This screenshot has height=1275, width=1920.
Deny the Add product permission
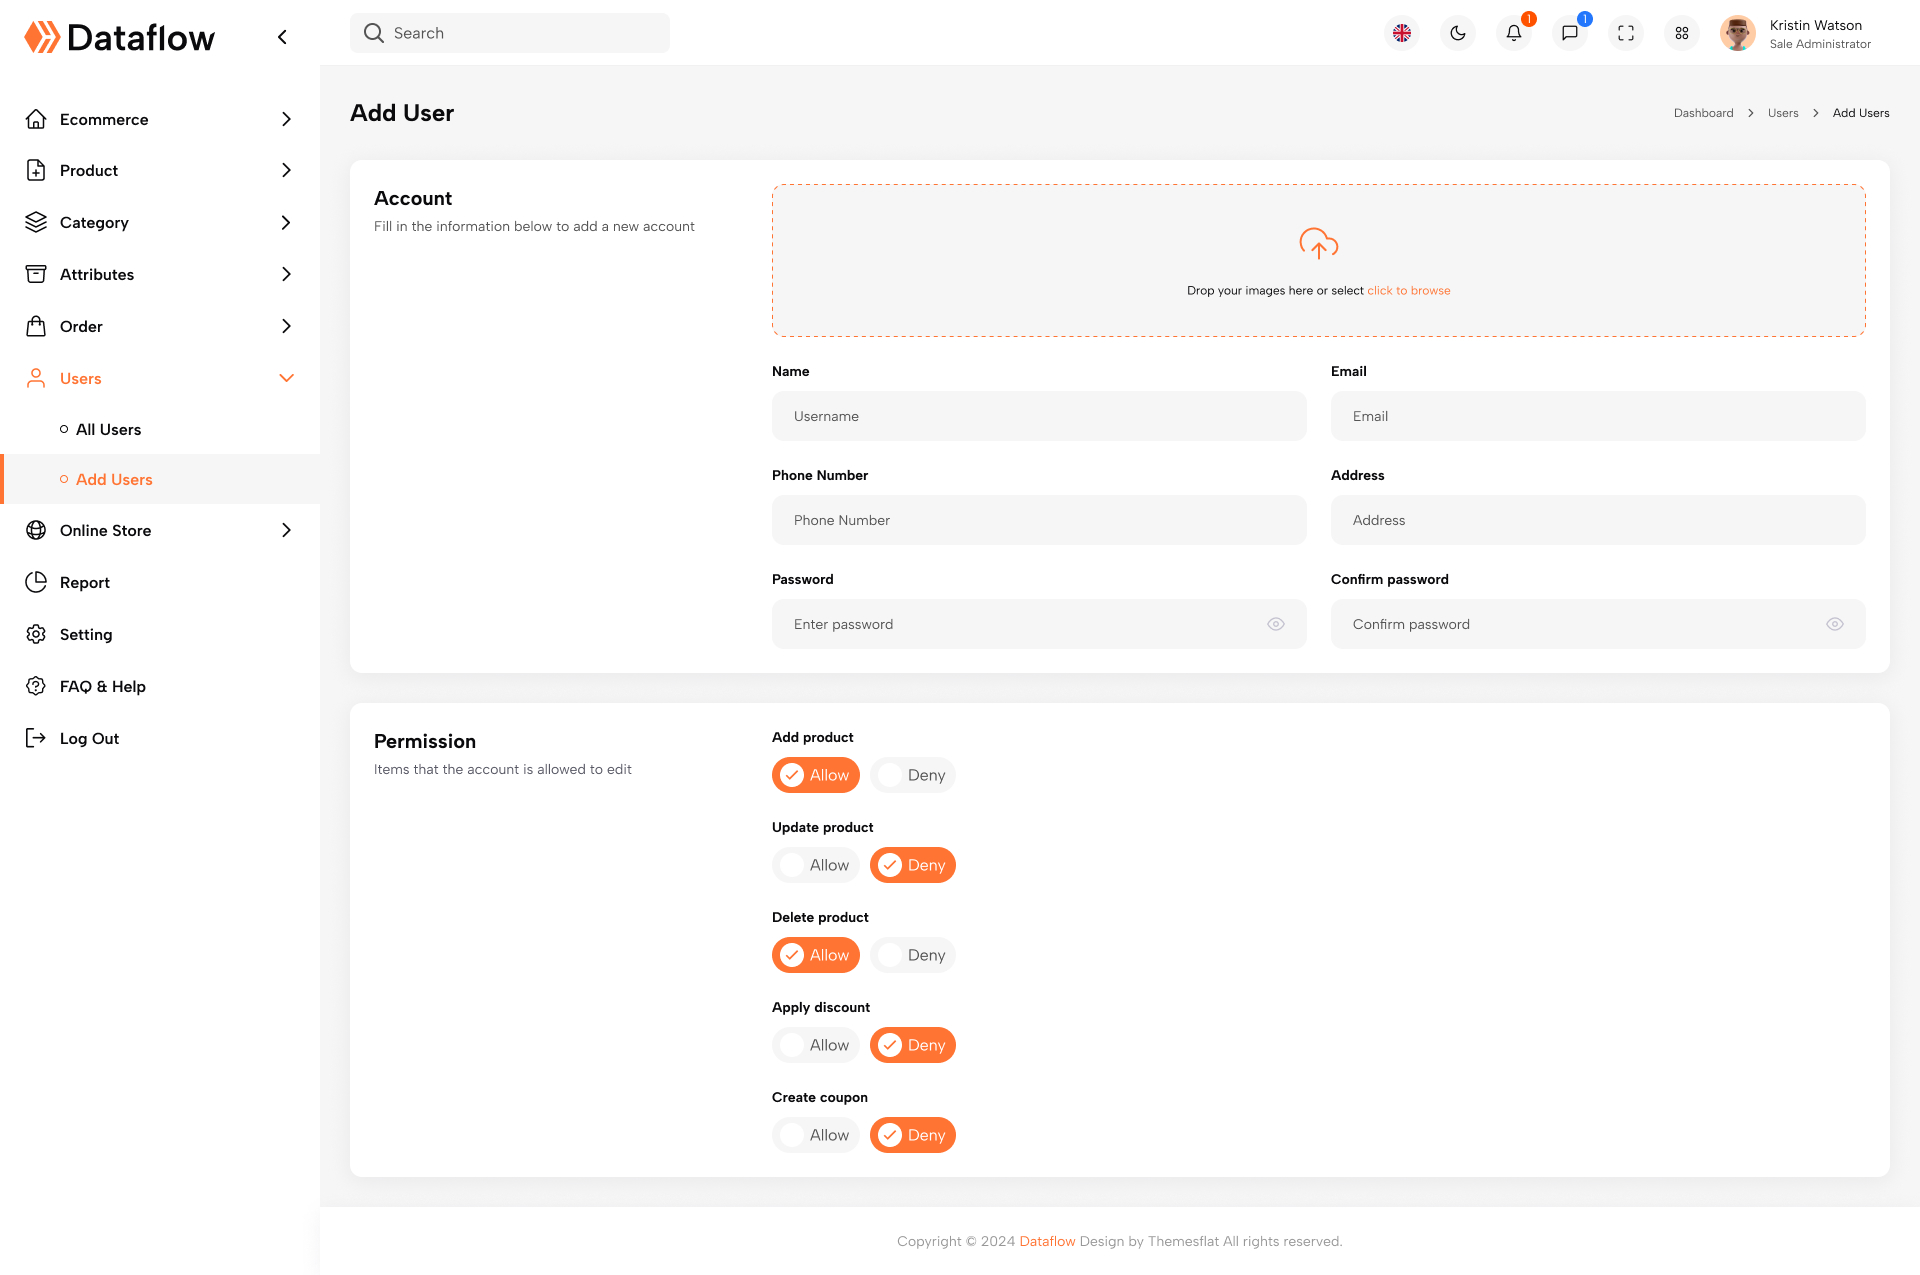click(x=912, y=775)
